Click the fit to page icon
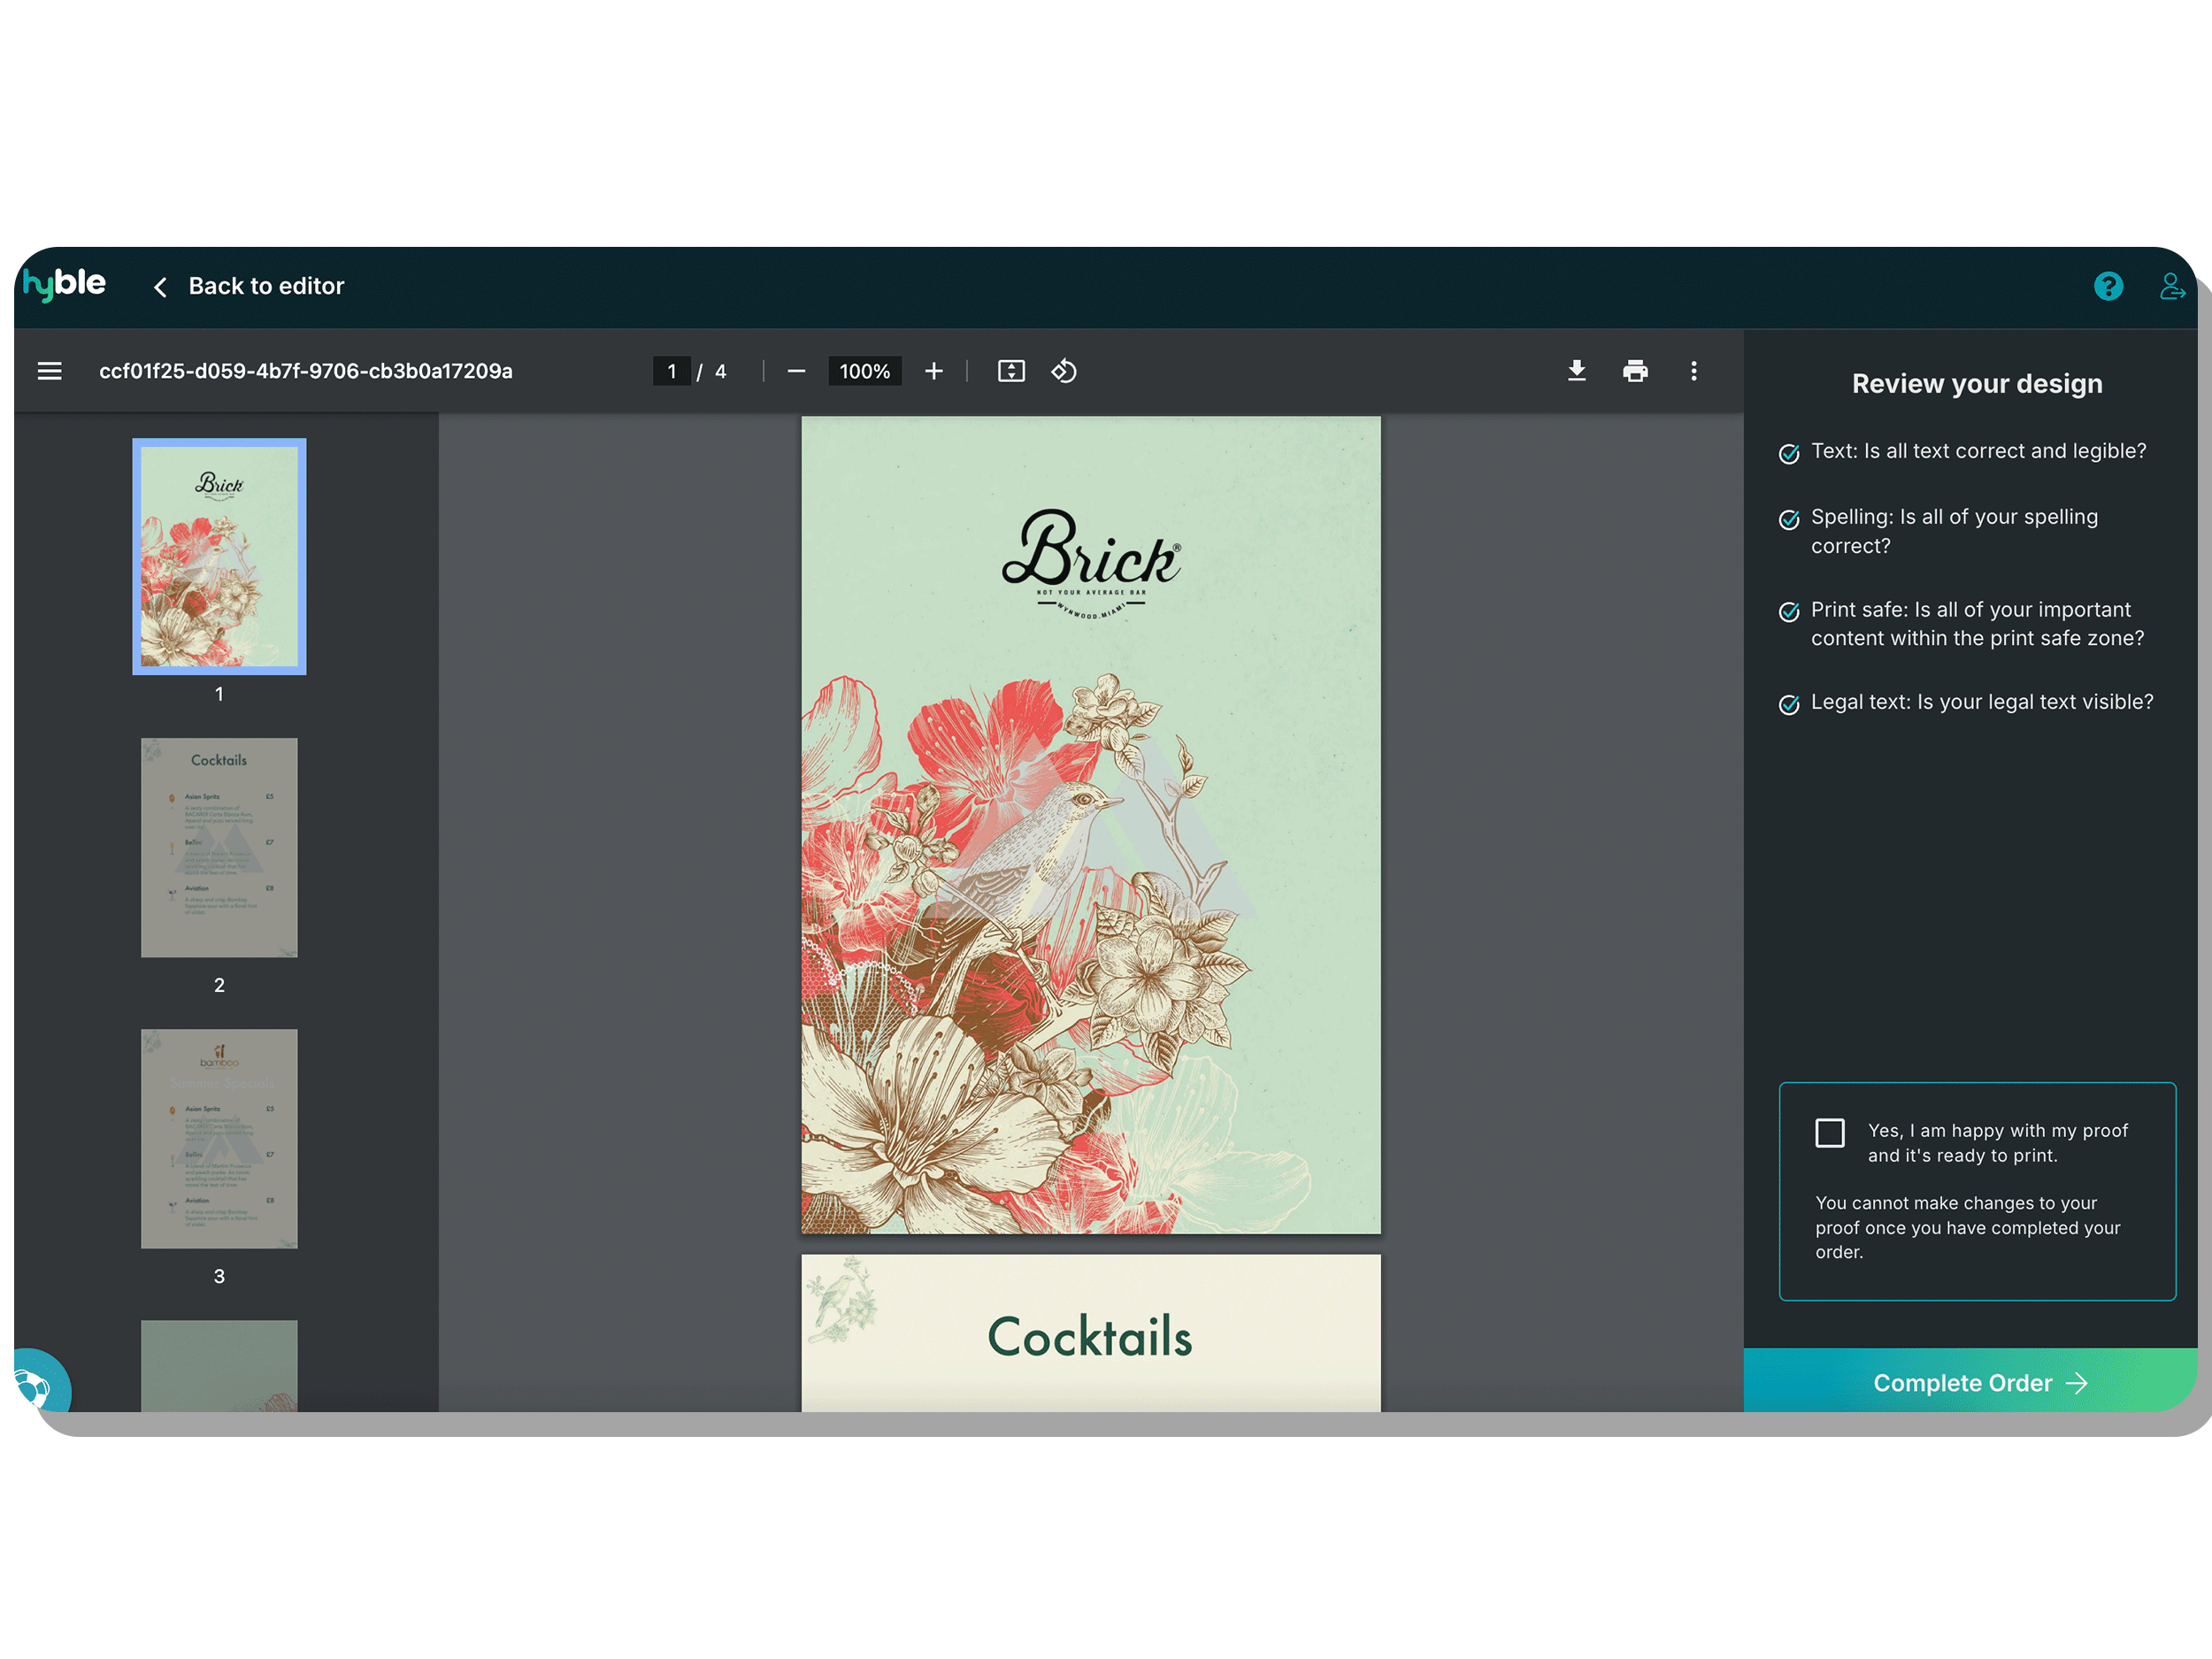The height and width of the screenshot is (1659, 2212). click(1011, 371)
